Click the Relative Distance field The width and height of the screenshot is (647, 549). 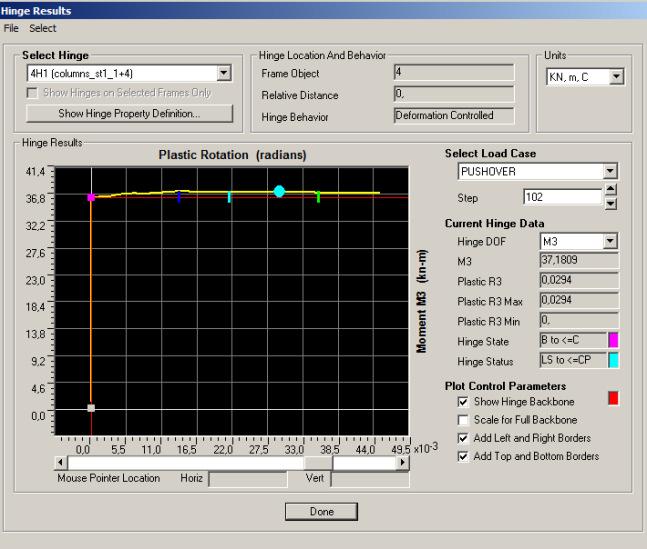tap(454, 94)
